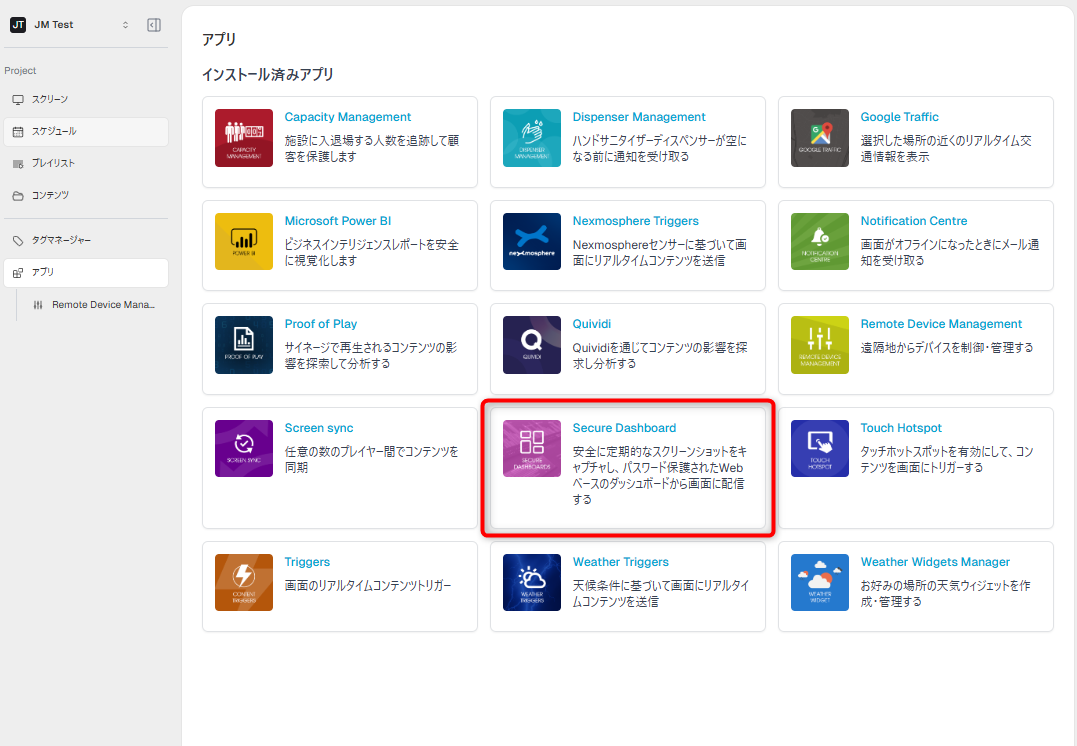Open the Triggers app icon
The width and height of the screenshot is (1077, 746).
[x=244, y=583]
